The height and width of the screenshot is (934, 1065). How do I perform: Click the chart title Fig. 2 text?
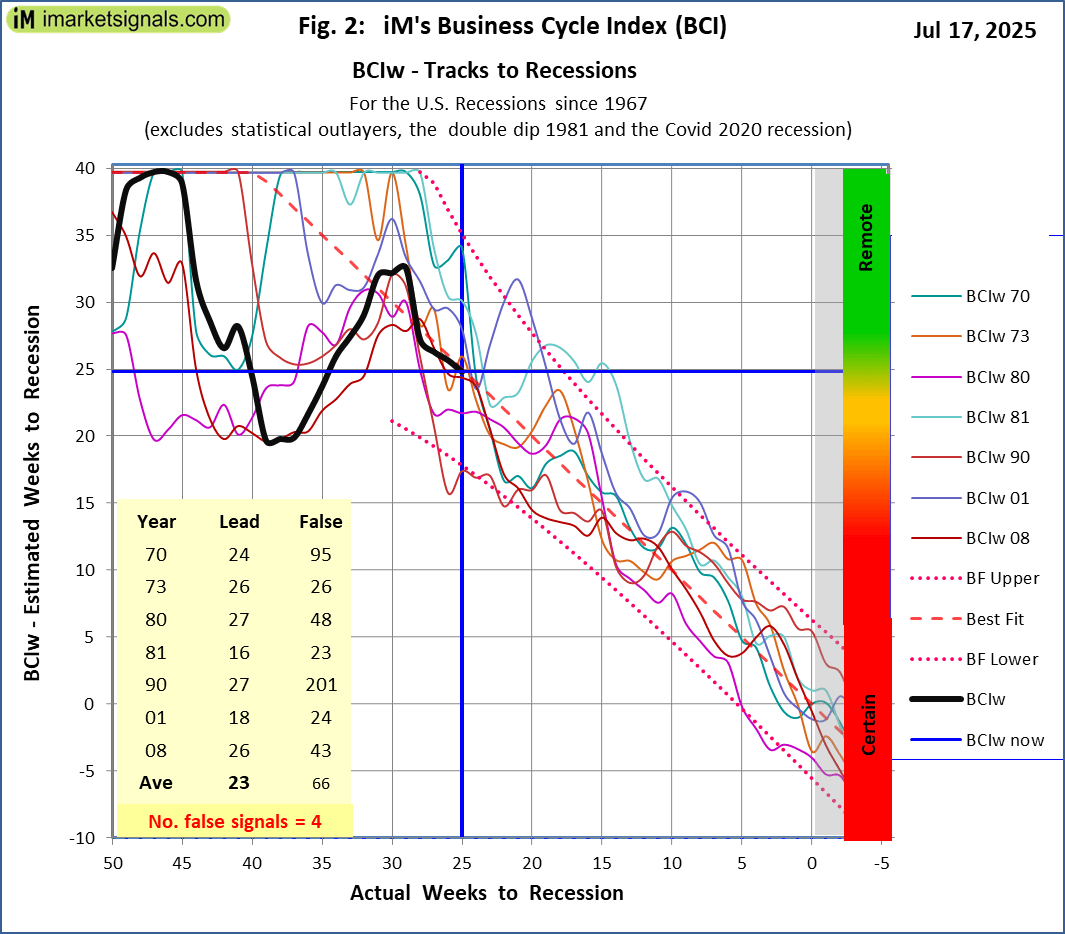click(x=512, y=28)
